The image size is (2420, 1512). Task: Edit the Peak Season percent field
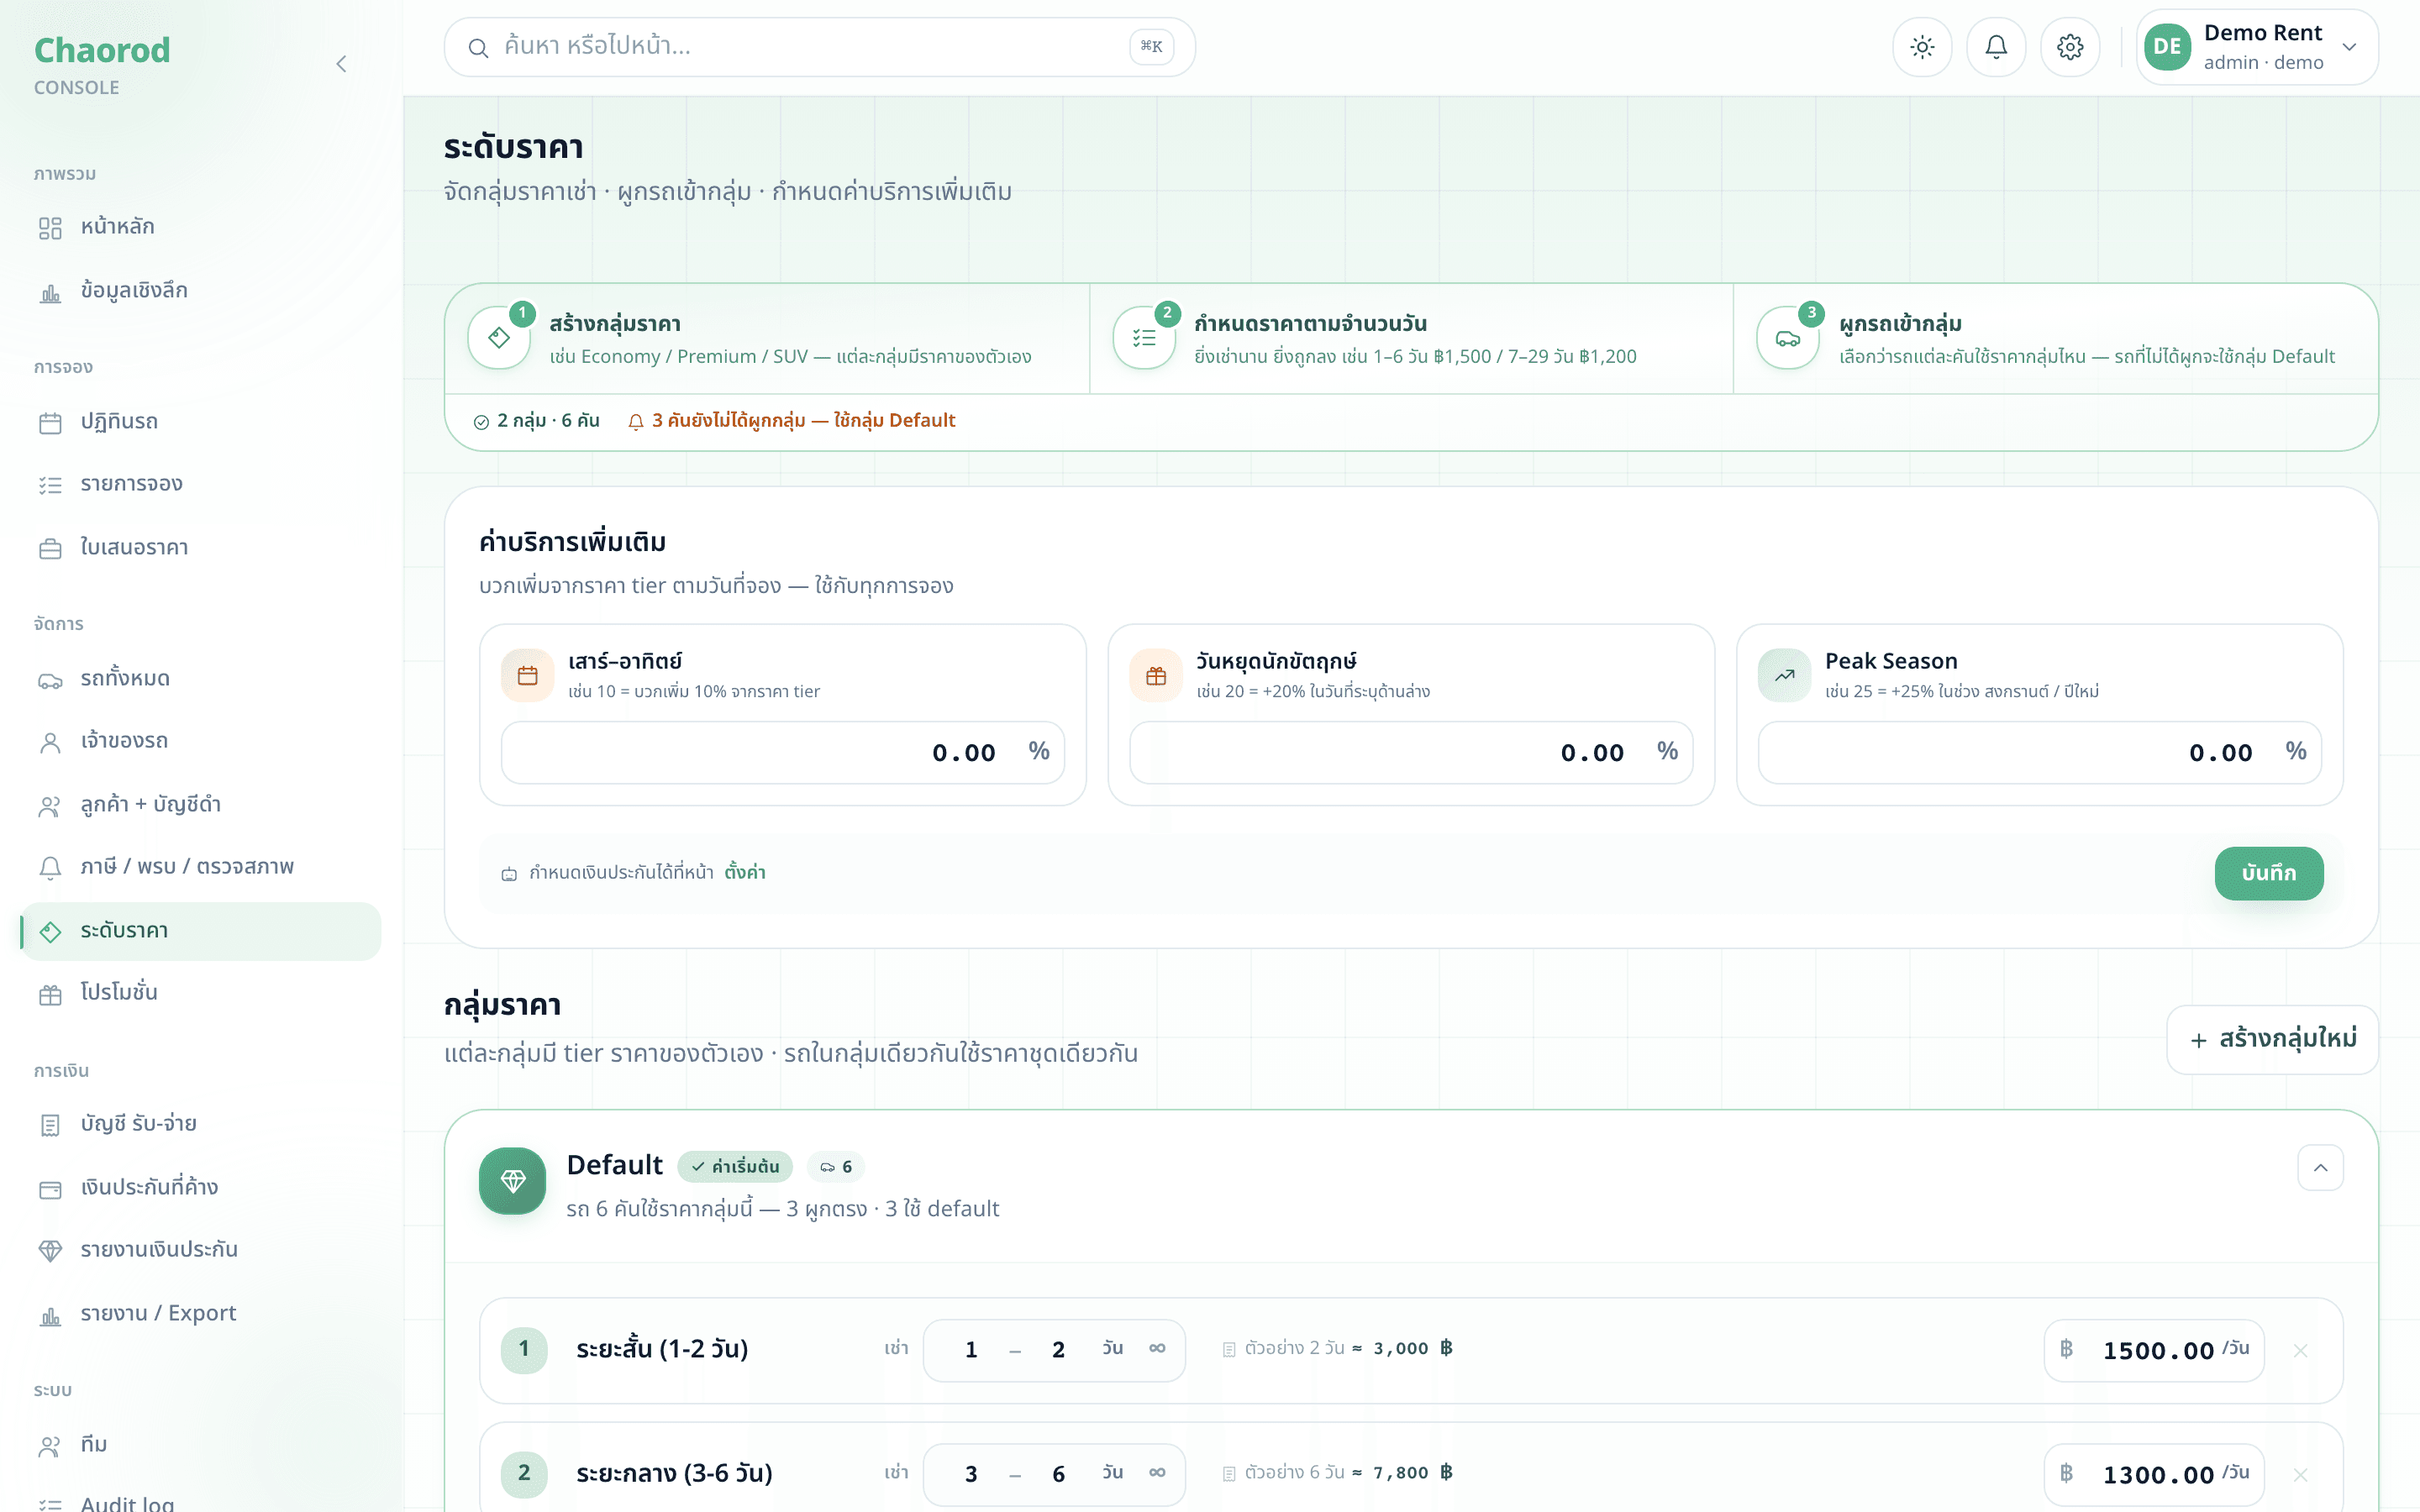pyautogui.click(x=2039, y=752)
